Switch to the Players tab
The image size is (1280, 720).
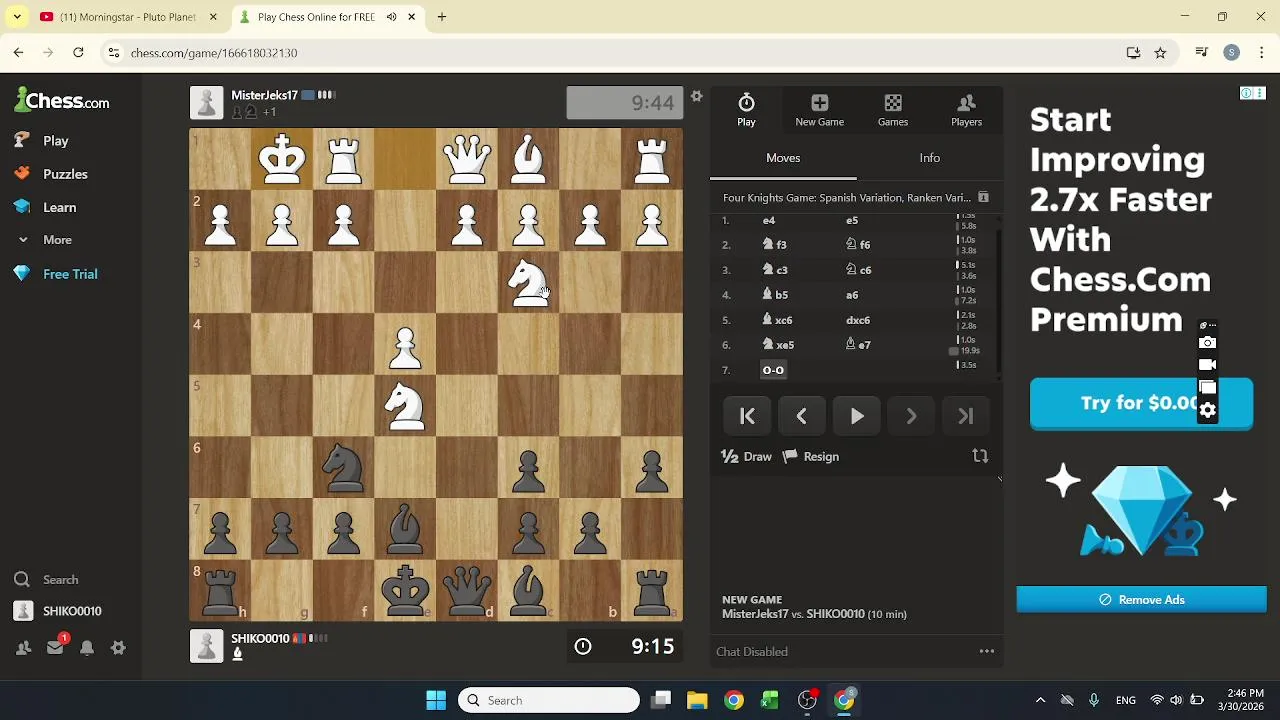pos(966,110)
